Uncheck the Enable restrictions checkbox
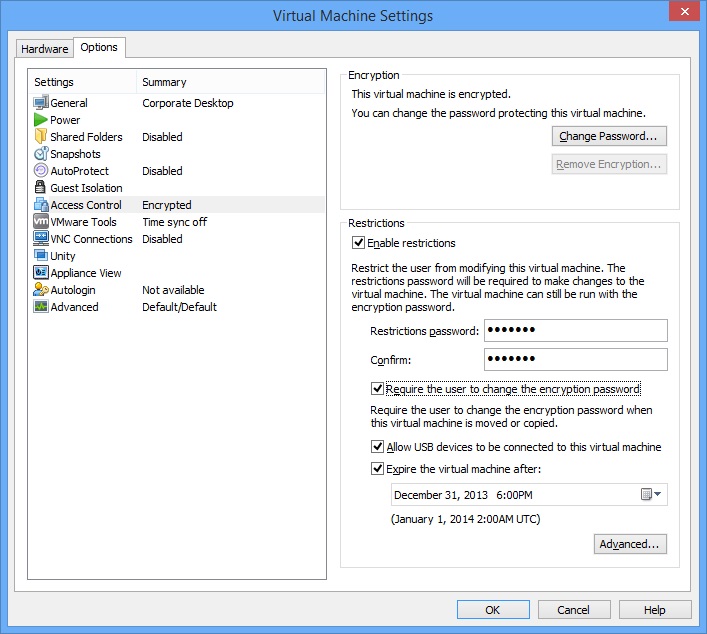The width and height of the screenshot is (707, 634). [359, 243]
